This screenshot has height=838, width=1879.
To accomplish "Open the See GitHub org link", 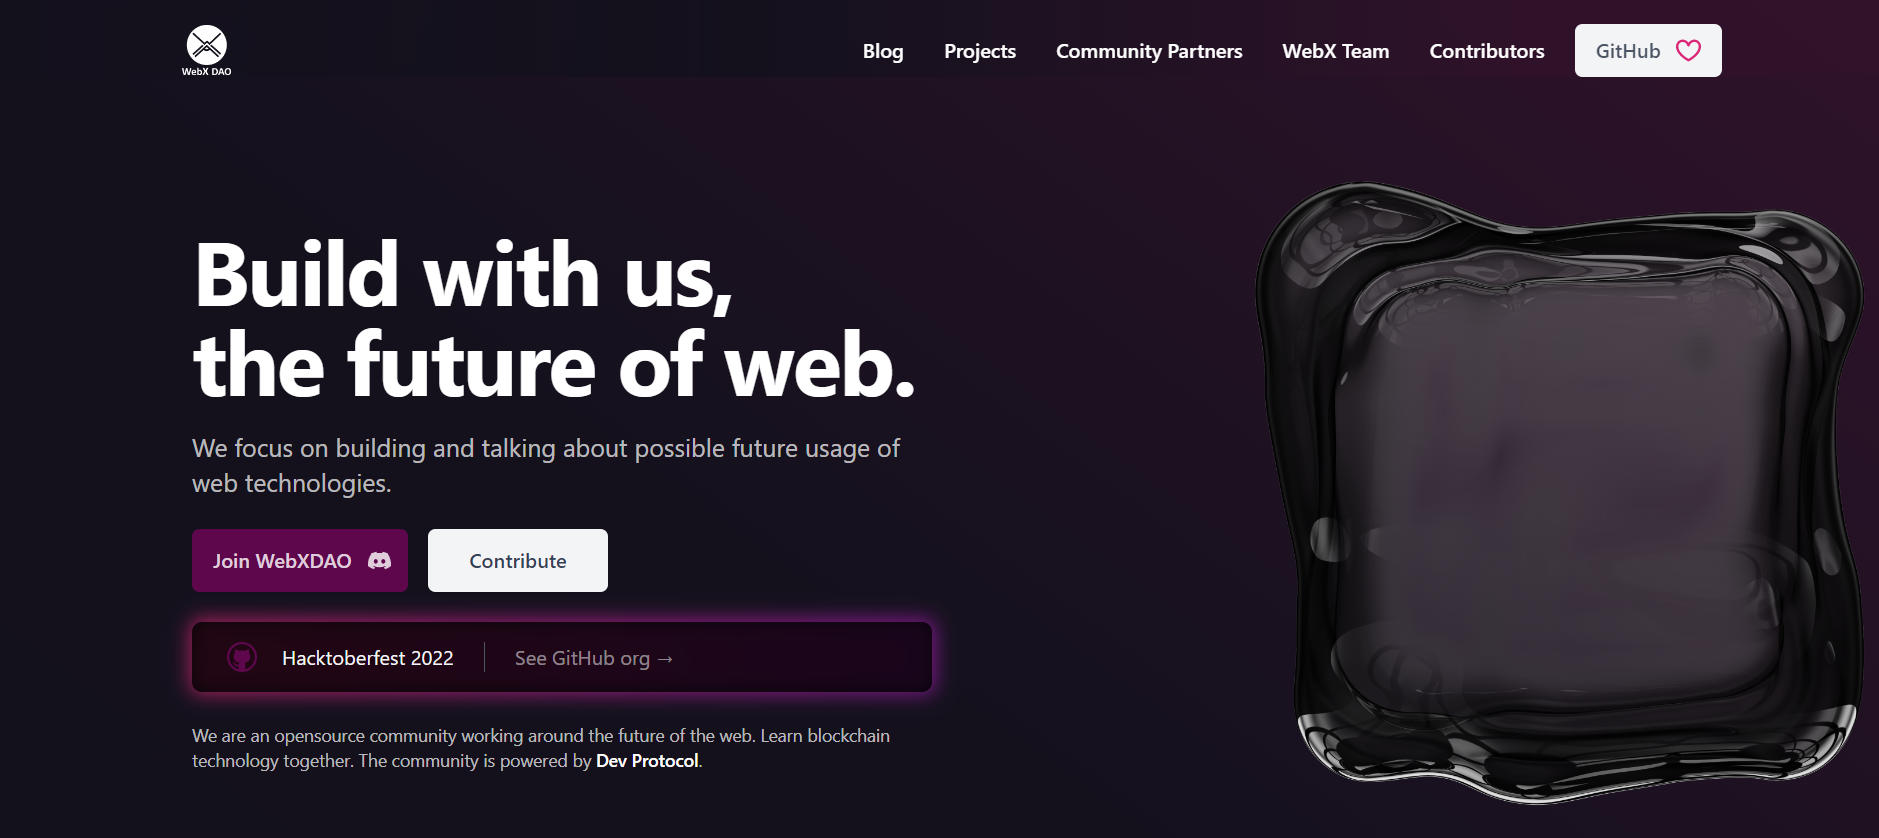I will 594,658.
